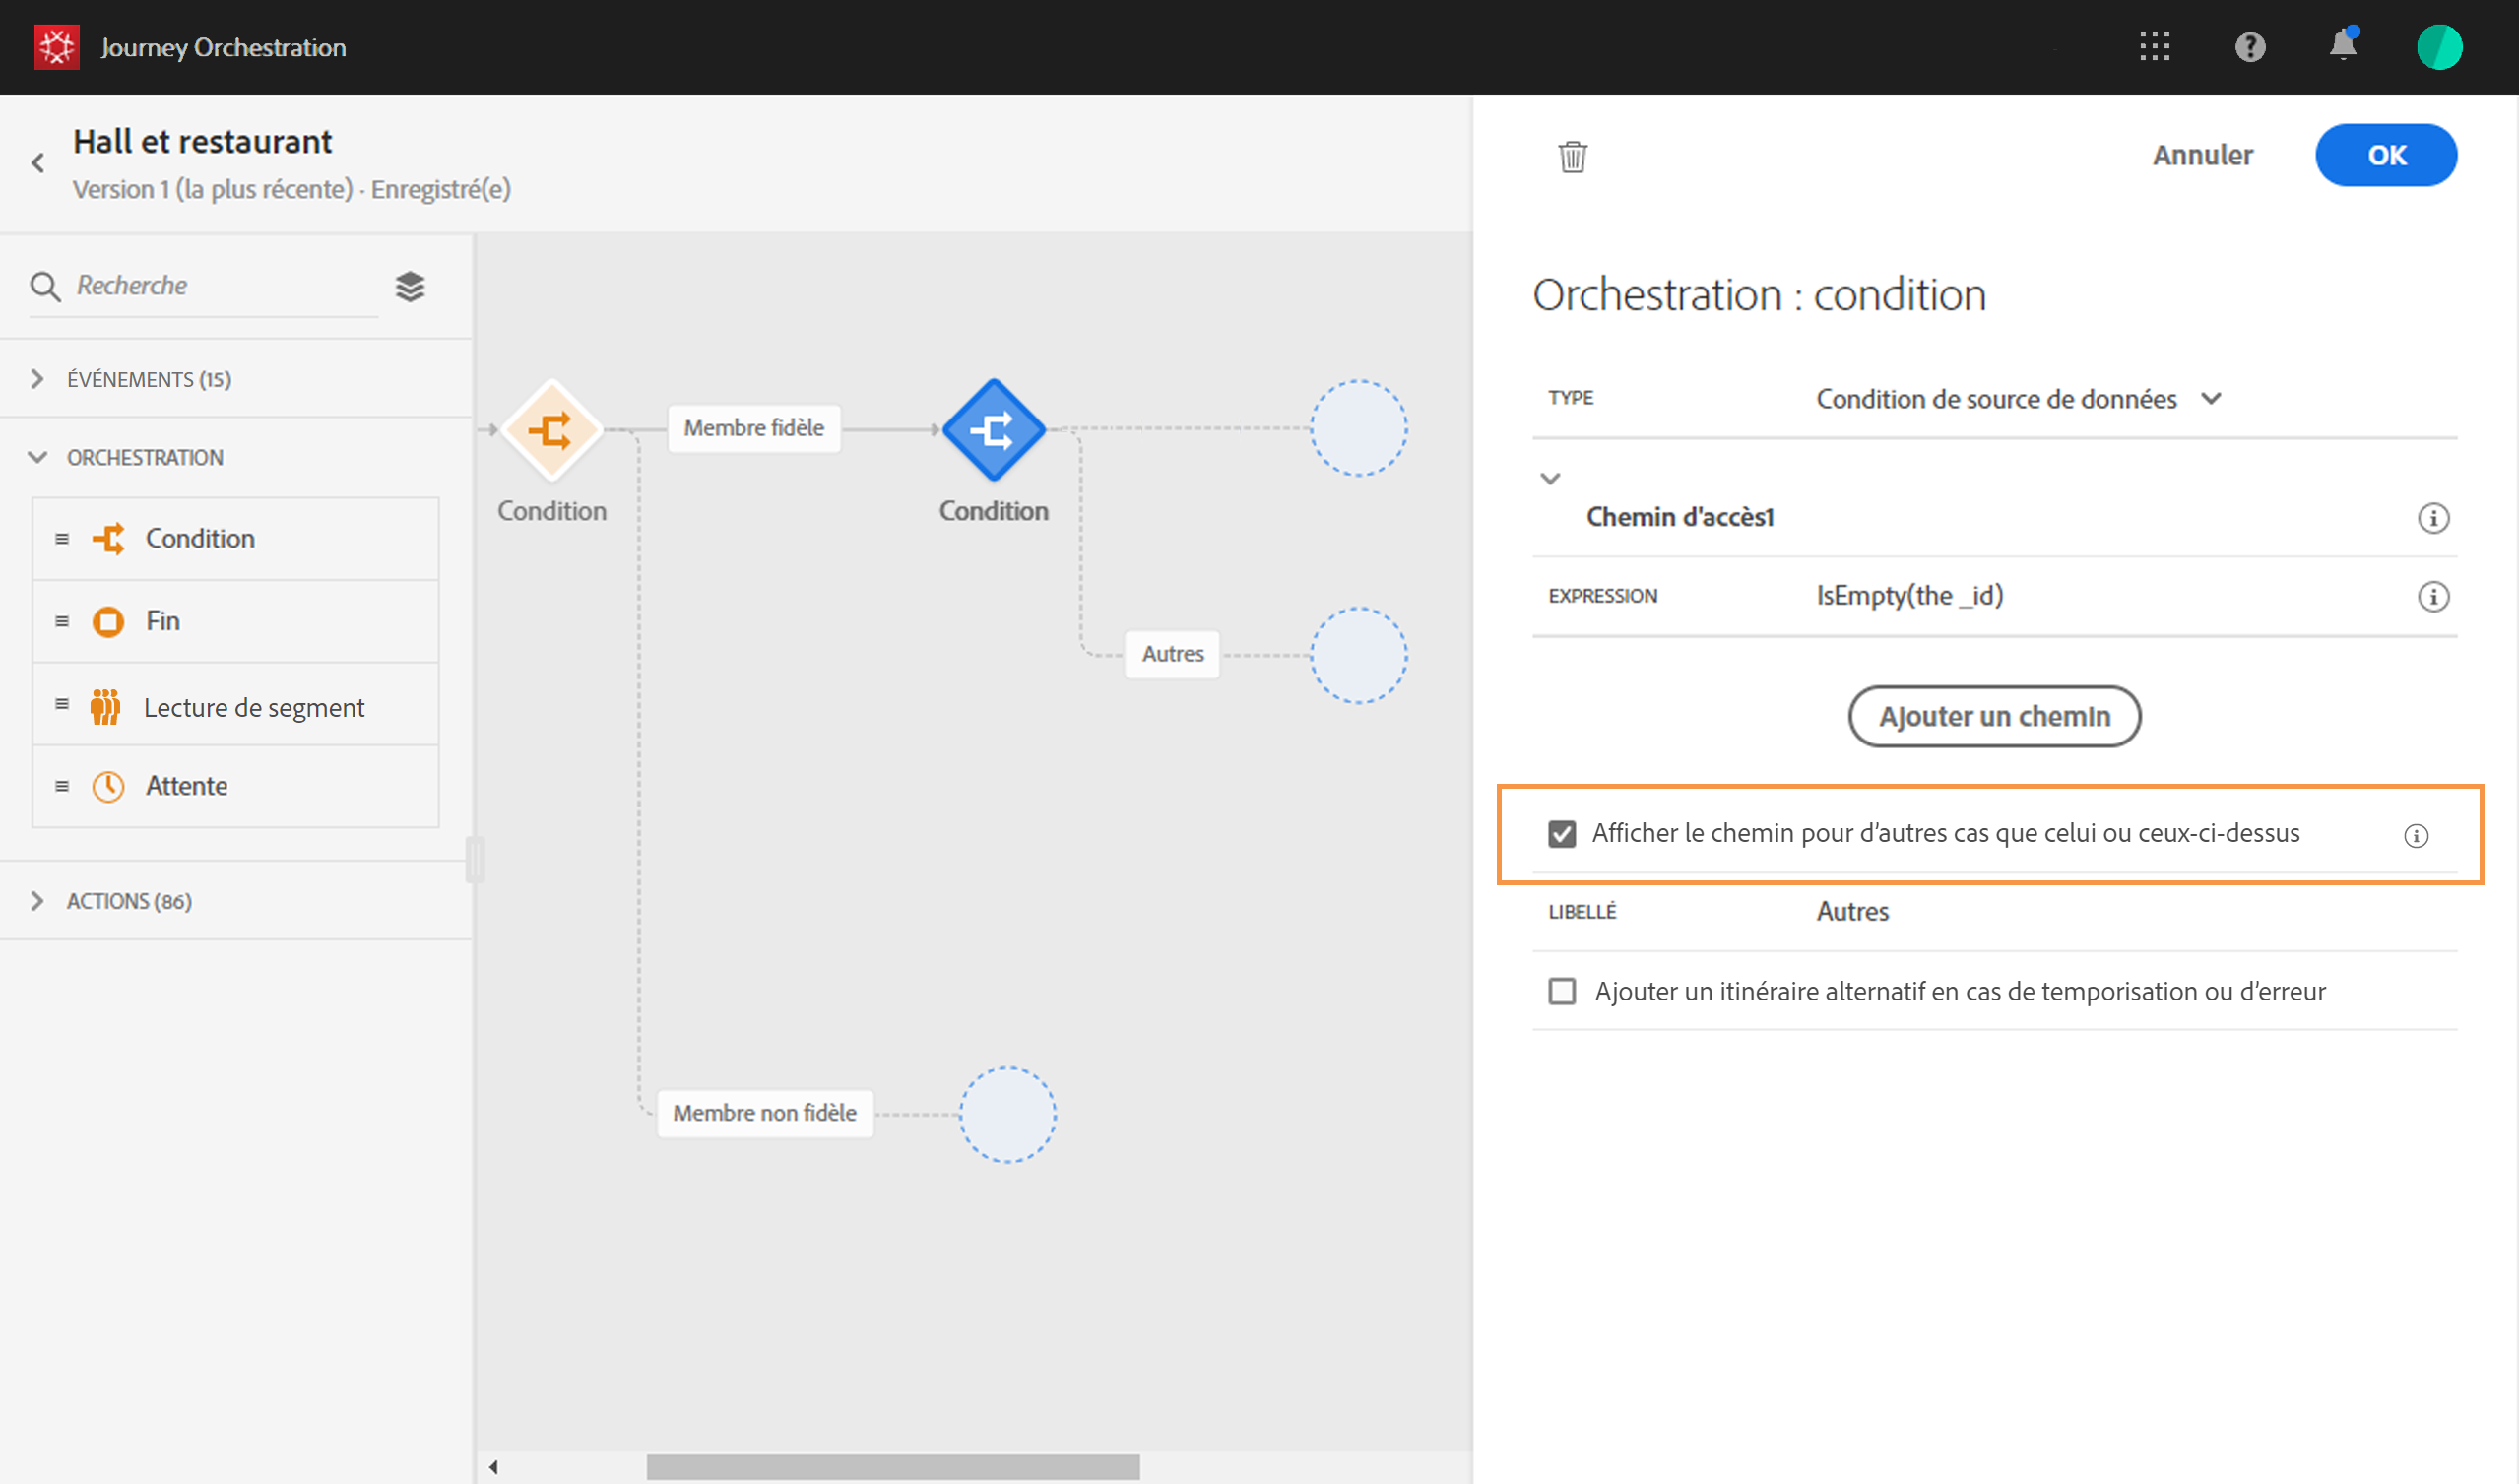Click the layers filter icon beside search
The height and width of the screenshot is (1484, 2519).
pos(410,287)
